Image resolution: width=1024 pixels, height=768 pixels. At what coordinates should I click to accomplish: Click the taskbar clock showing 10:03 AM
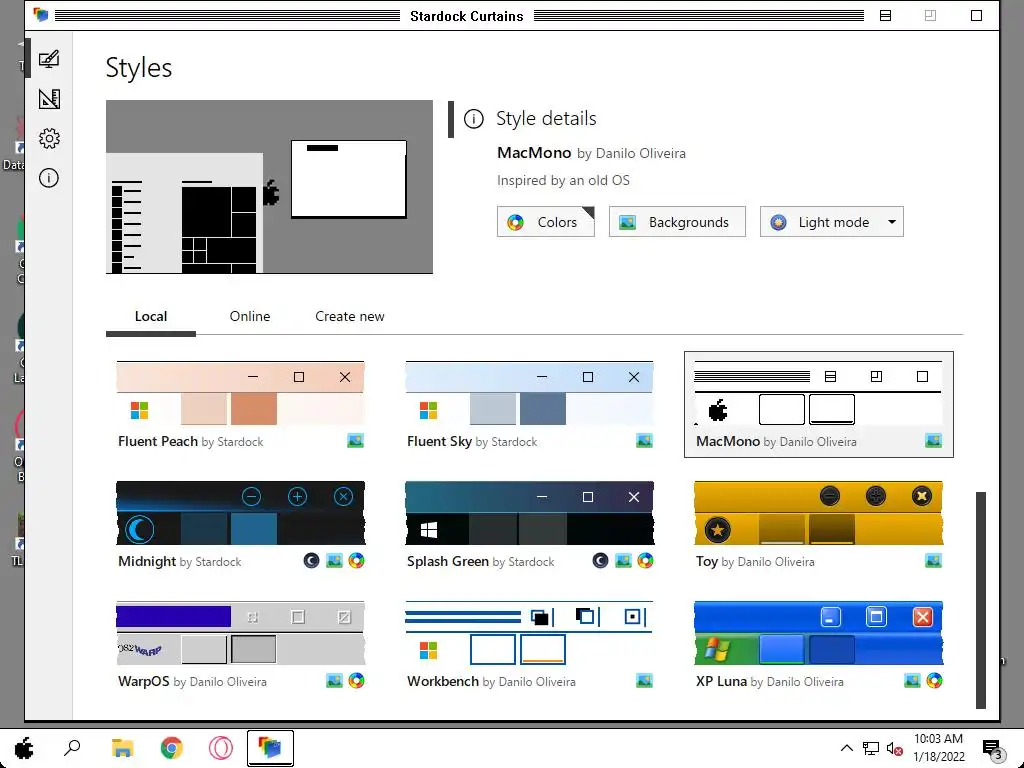938,748
